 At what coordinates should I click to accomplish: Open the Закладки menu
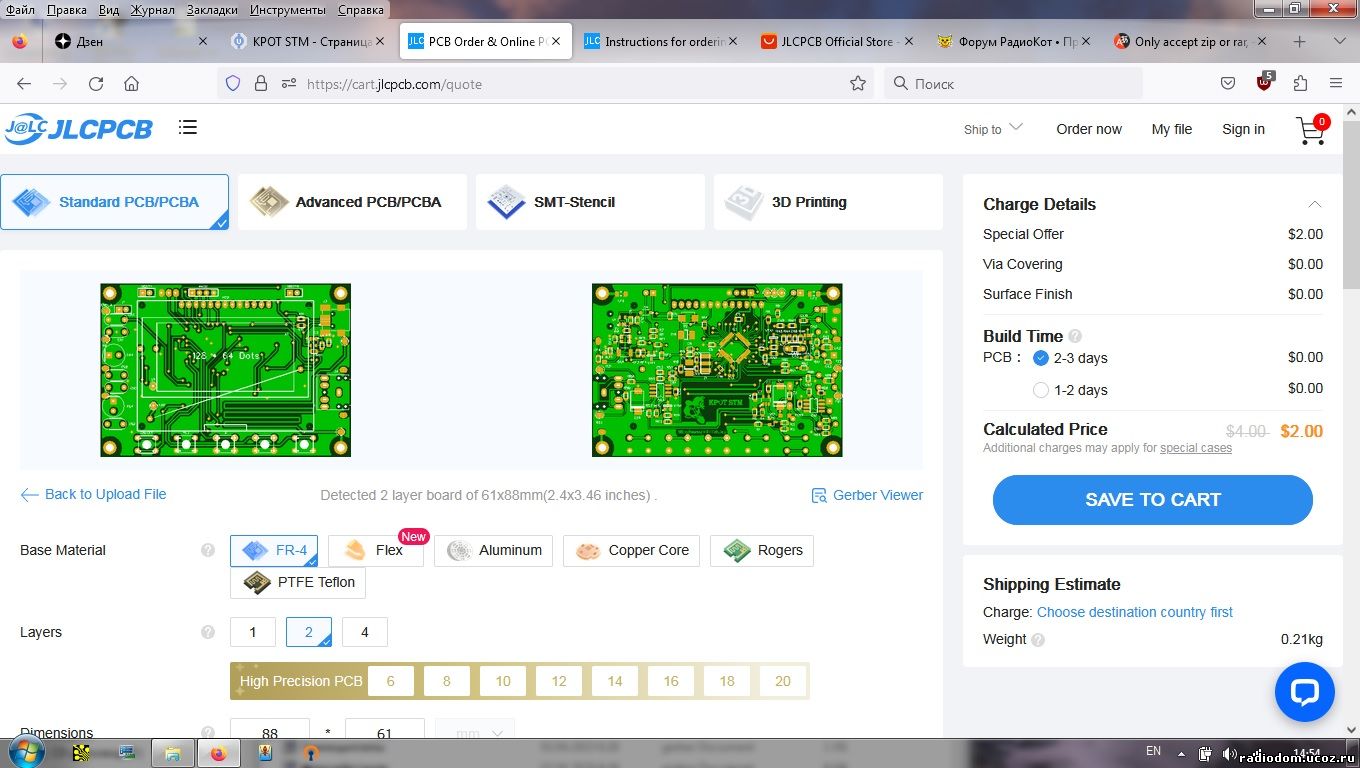click(212, 9)
